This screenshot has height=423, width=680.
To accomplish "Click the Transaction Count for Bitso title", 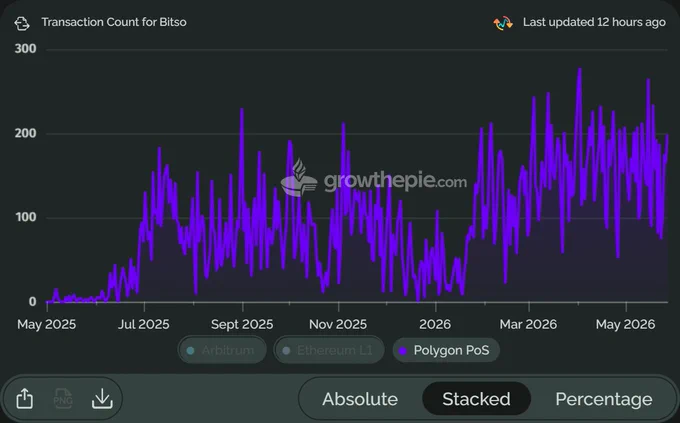I will pyautogui.click(x=114, y=22).
